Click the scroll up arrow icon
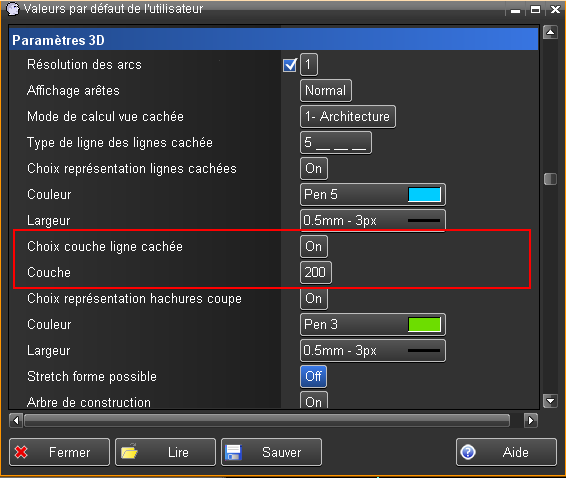Viewport: 566px width, 478px height. tap(550, 33)
